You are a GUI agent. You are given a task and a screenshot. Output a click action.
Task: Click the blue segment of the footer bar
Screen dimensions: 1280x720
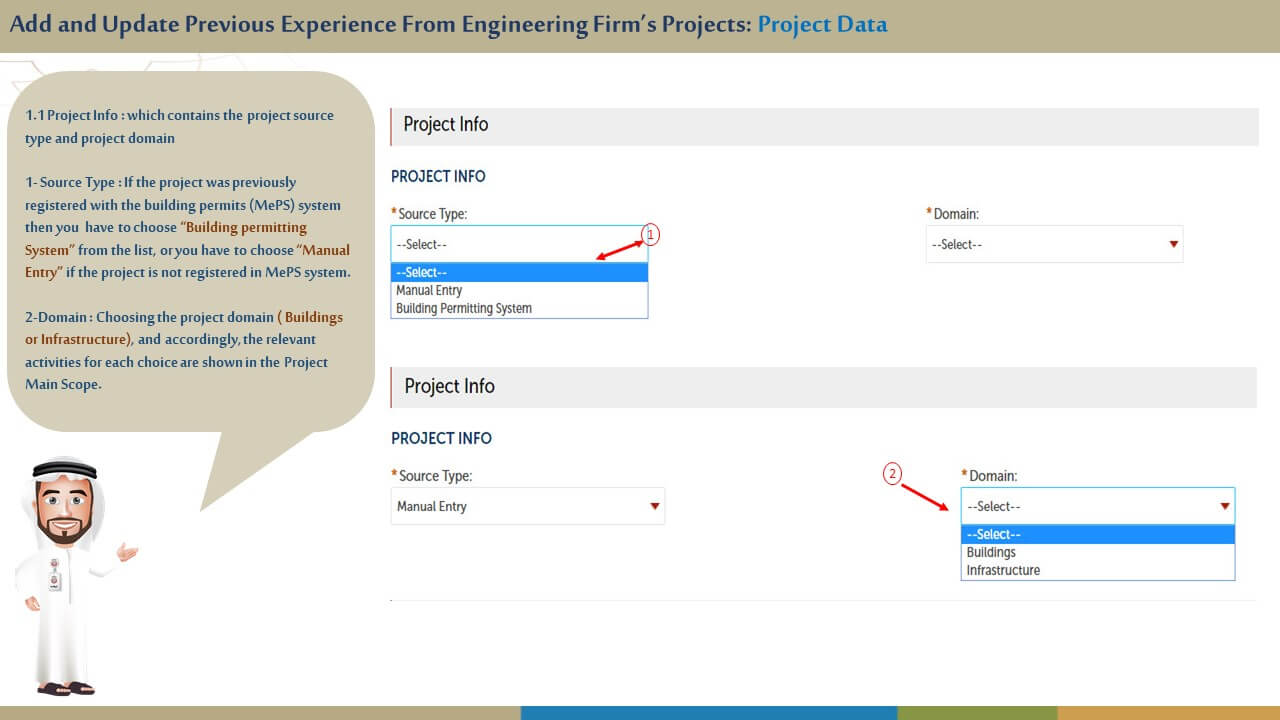[708, 713]
